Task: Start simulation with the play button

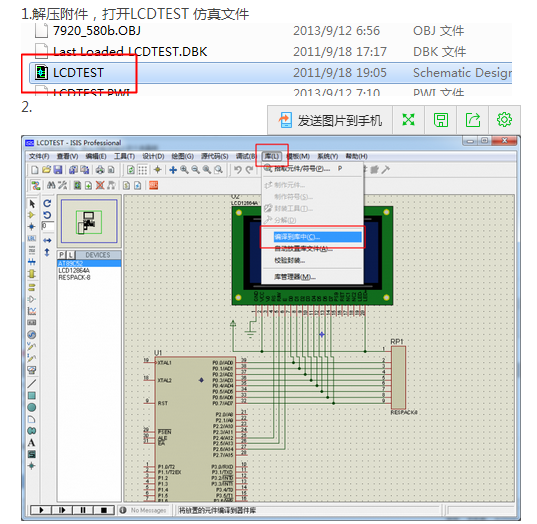Action: click(x=41, y=510)
